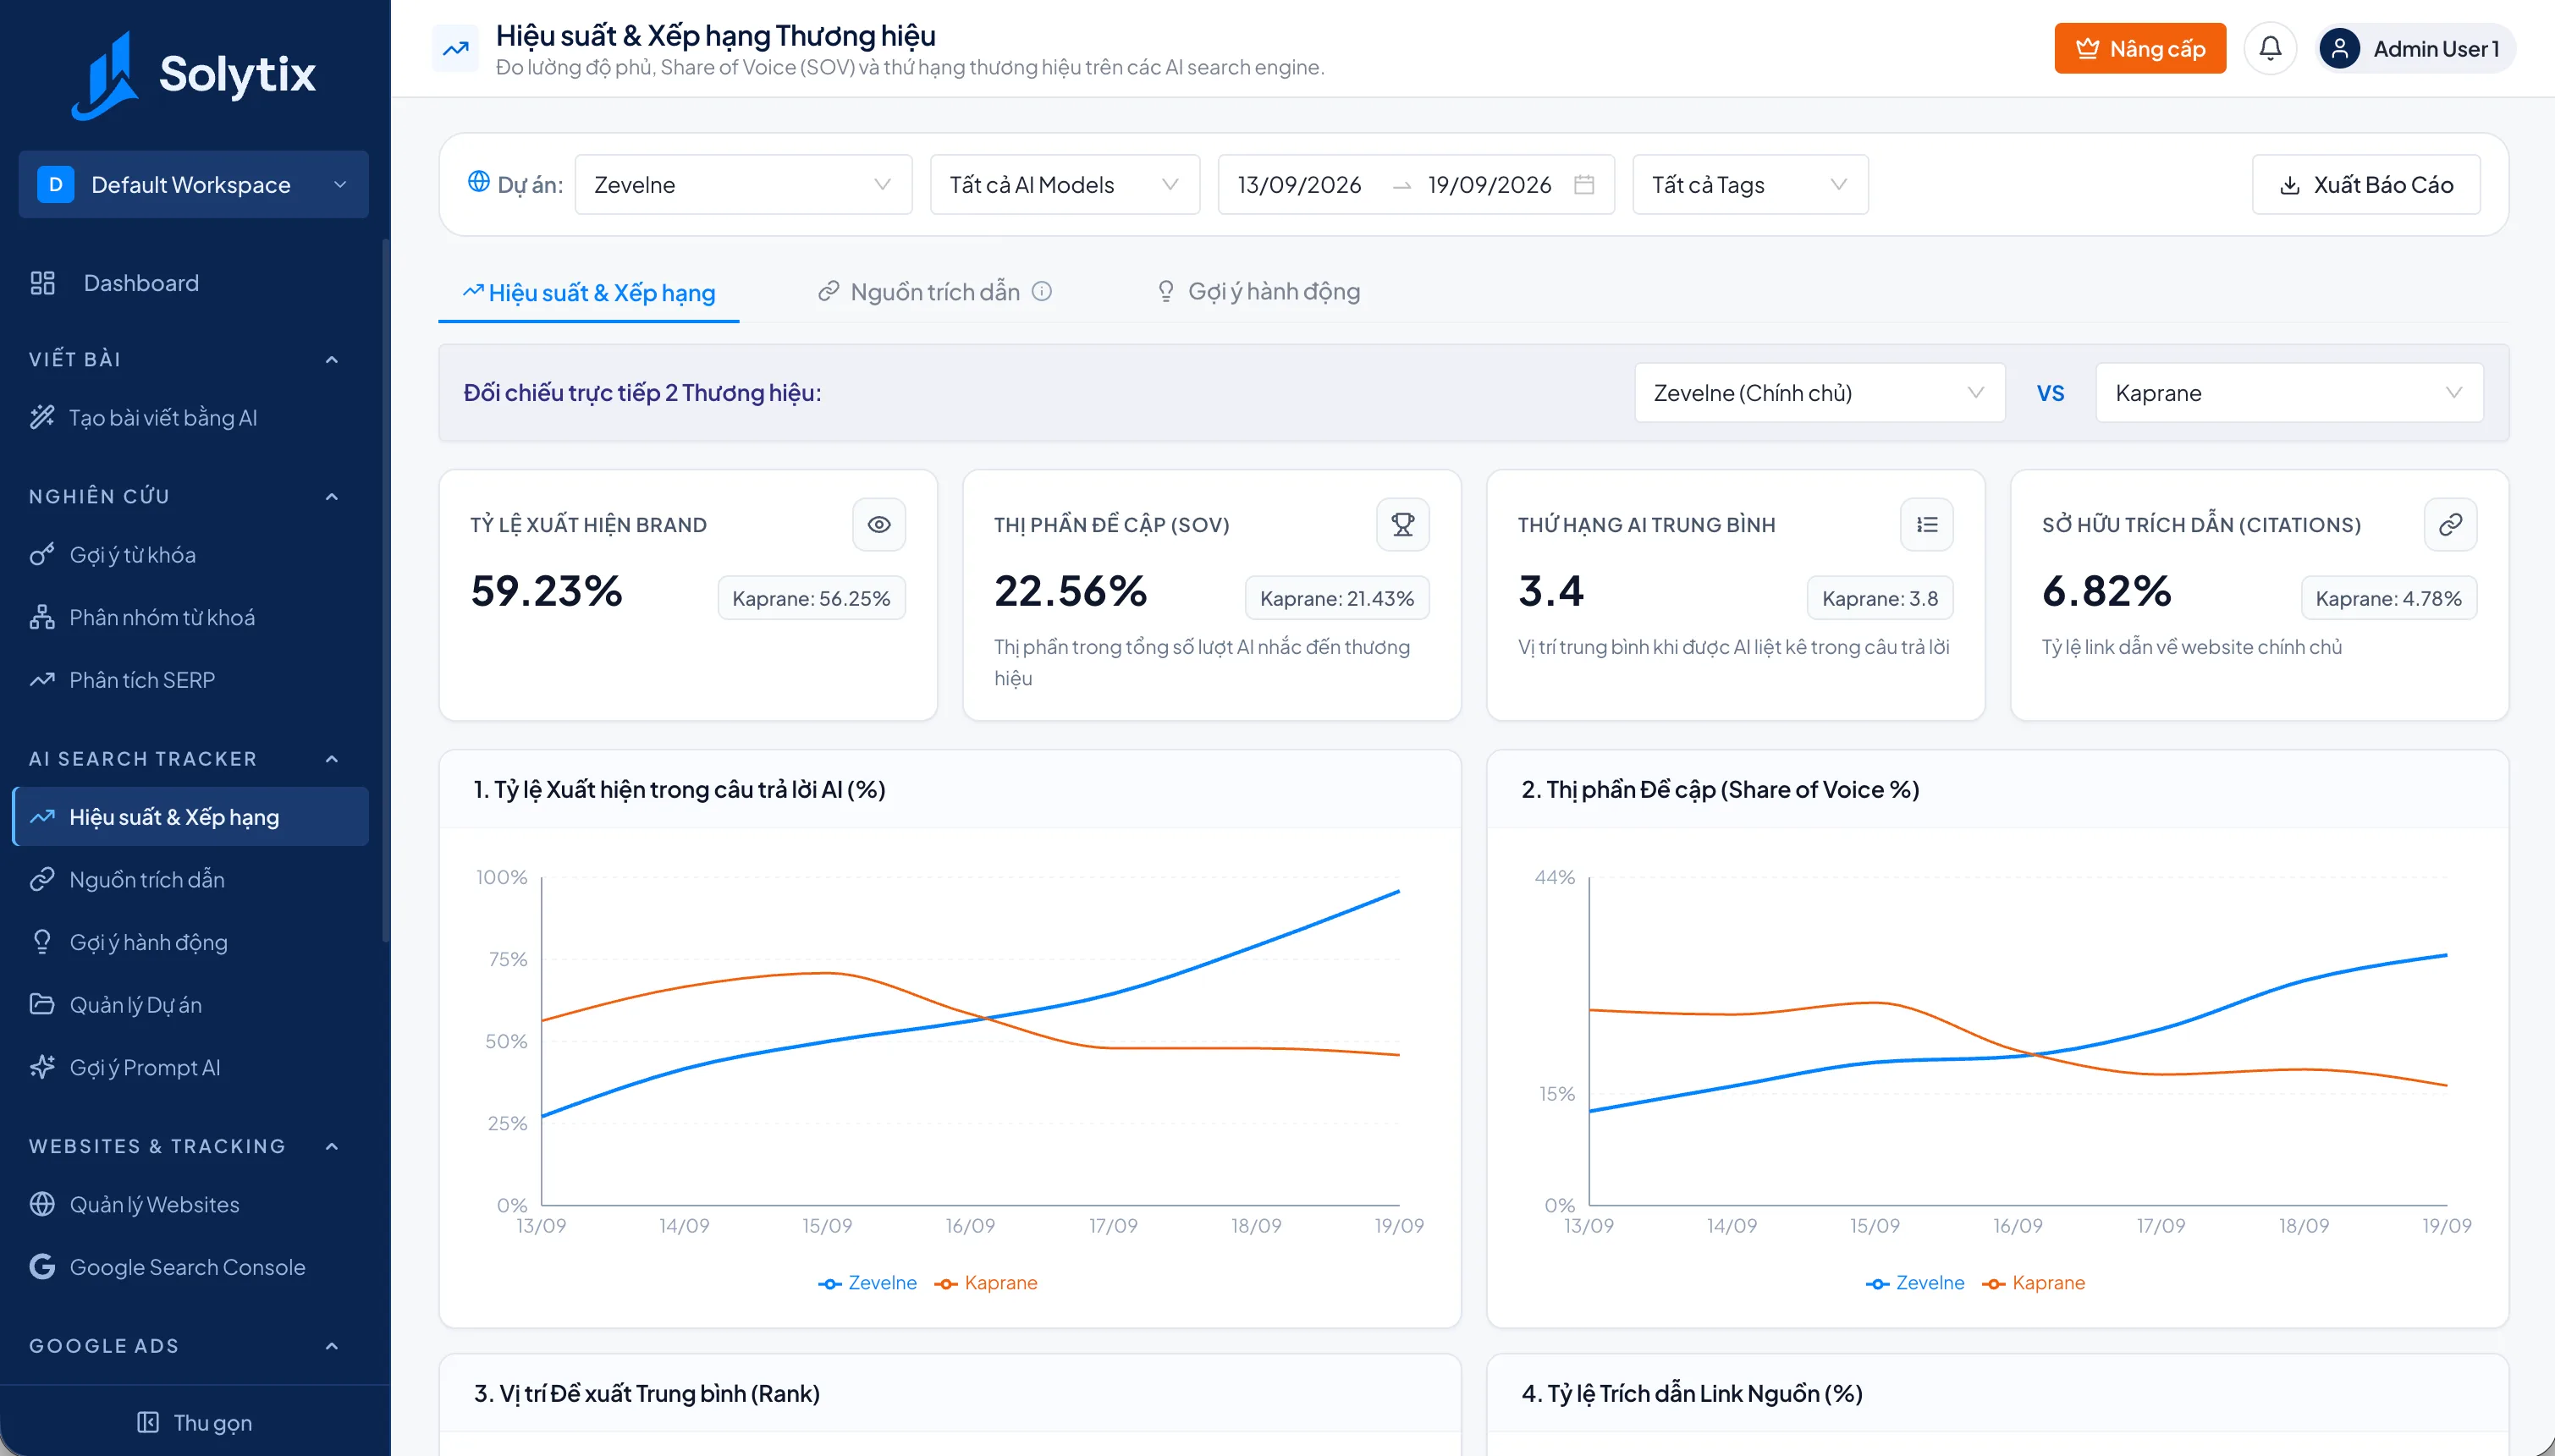Click the trend icon beside page title
Screen dimensions: 2555x1456
tap(456, 48)
